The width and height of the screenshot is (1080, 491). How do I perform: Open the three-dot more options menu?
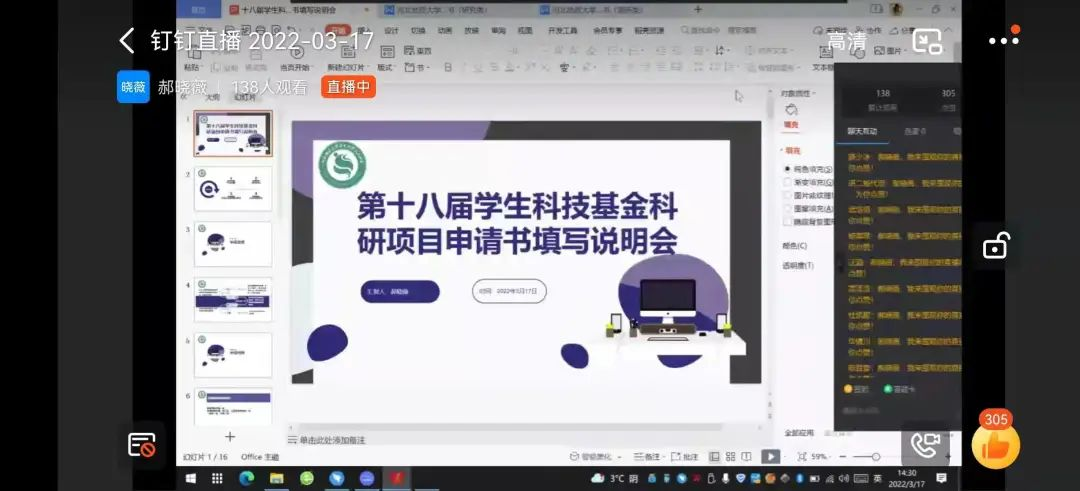pyautogui.click(x=1004, y=40)
